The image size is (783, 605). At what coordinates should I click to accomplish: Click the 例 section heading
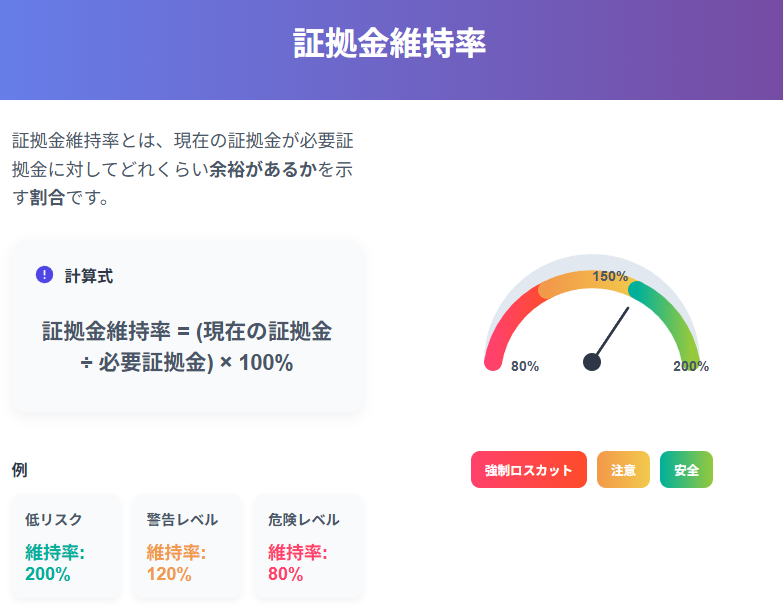coord(19,470)
